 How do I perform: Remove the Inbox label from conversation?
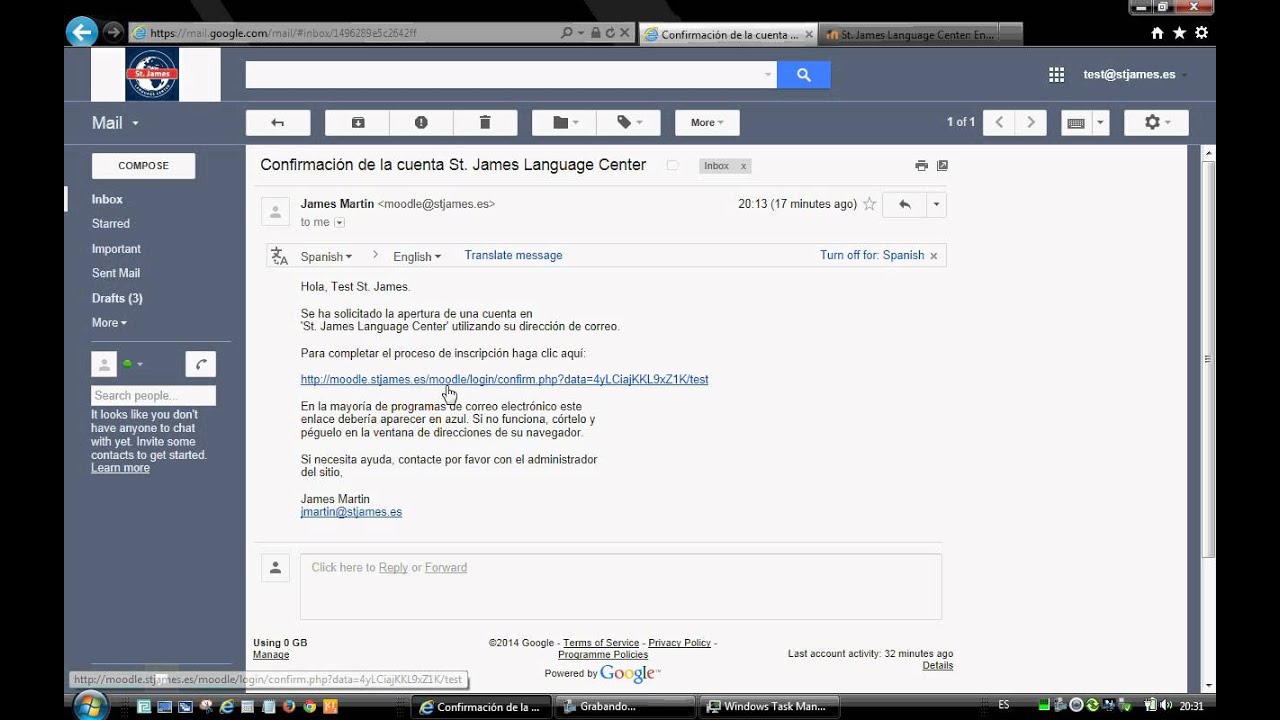click(x=743, y=166)
